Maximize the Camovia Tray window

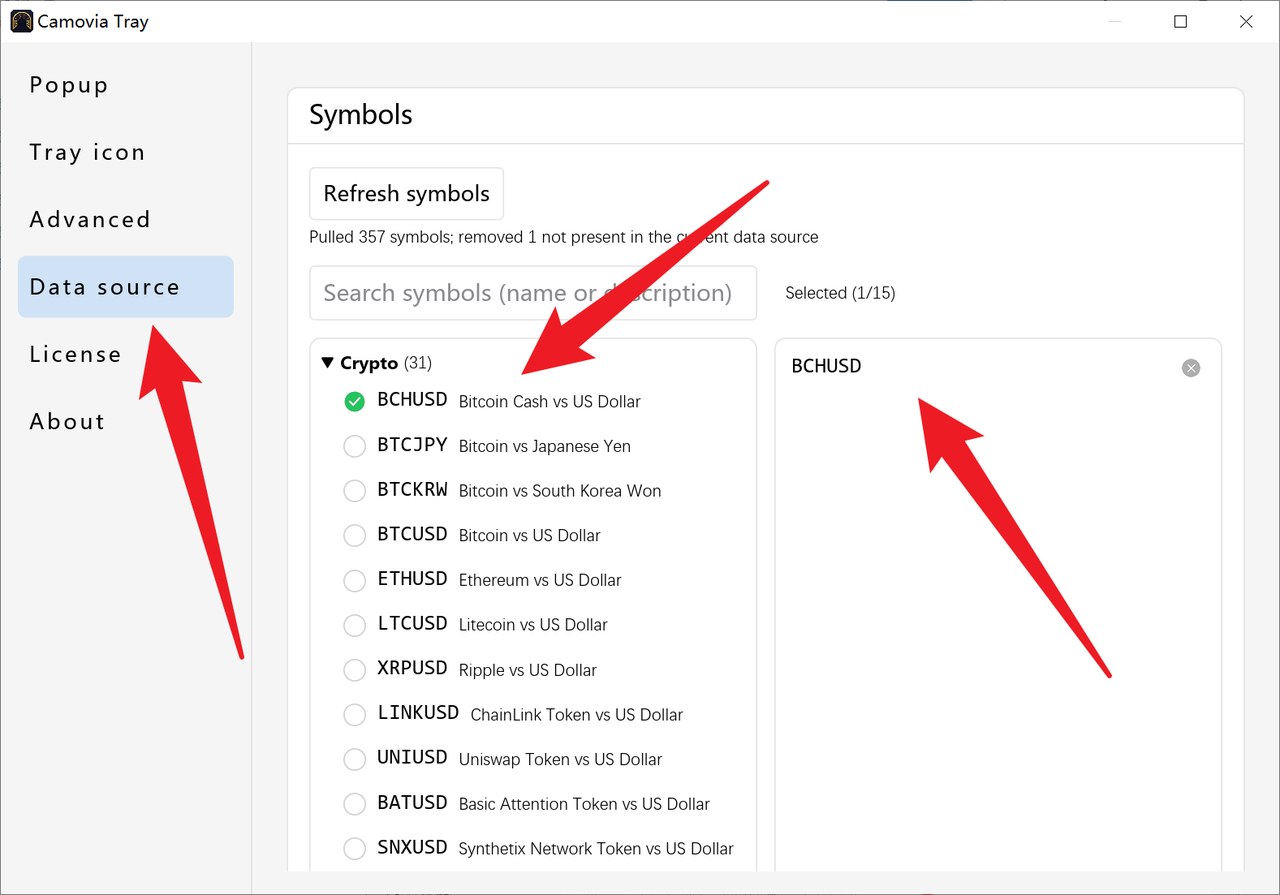point(1180,21)
